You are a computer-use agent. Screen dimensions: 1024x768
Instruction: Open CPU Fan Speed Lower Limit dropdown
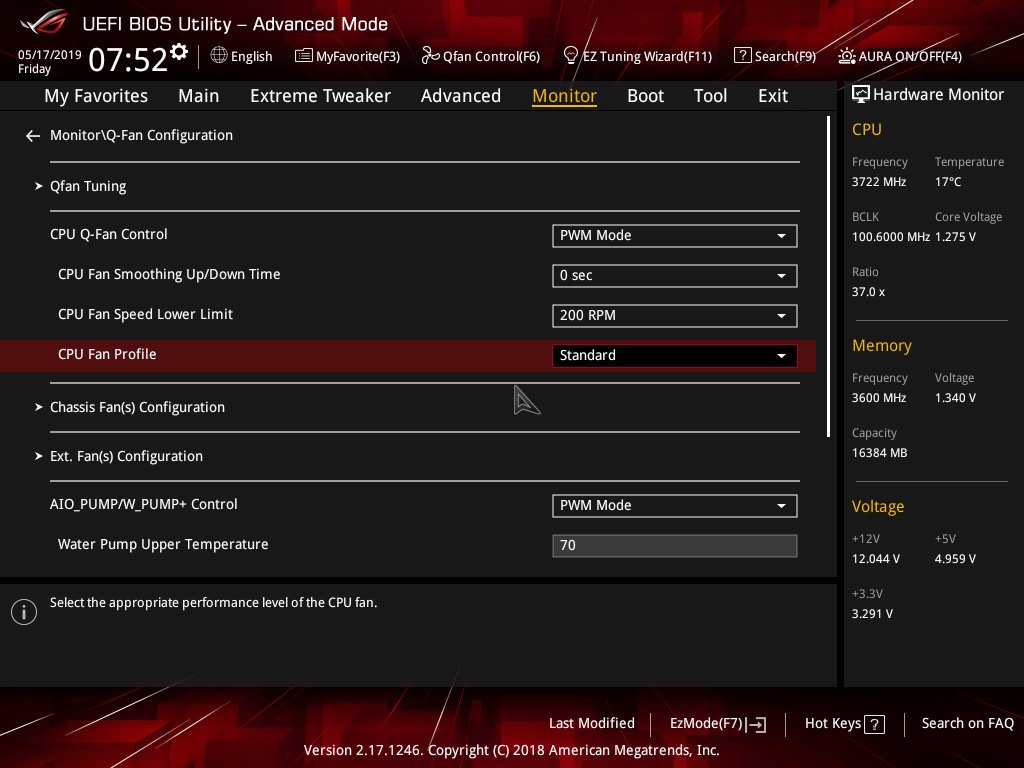675,315
